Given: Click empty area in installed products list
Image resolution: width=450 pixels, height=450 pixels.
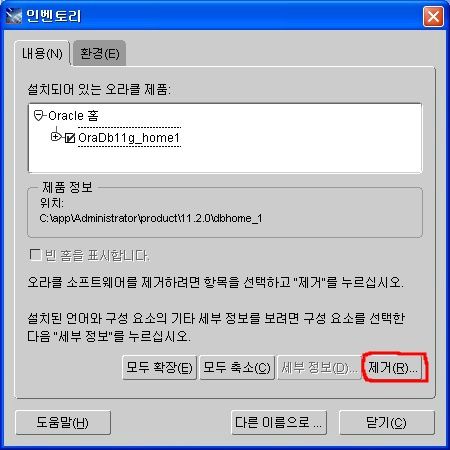Looking at the screenshot, I should point(300,150).
